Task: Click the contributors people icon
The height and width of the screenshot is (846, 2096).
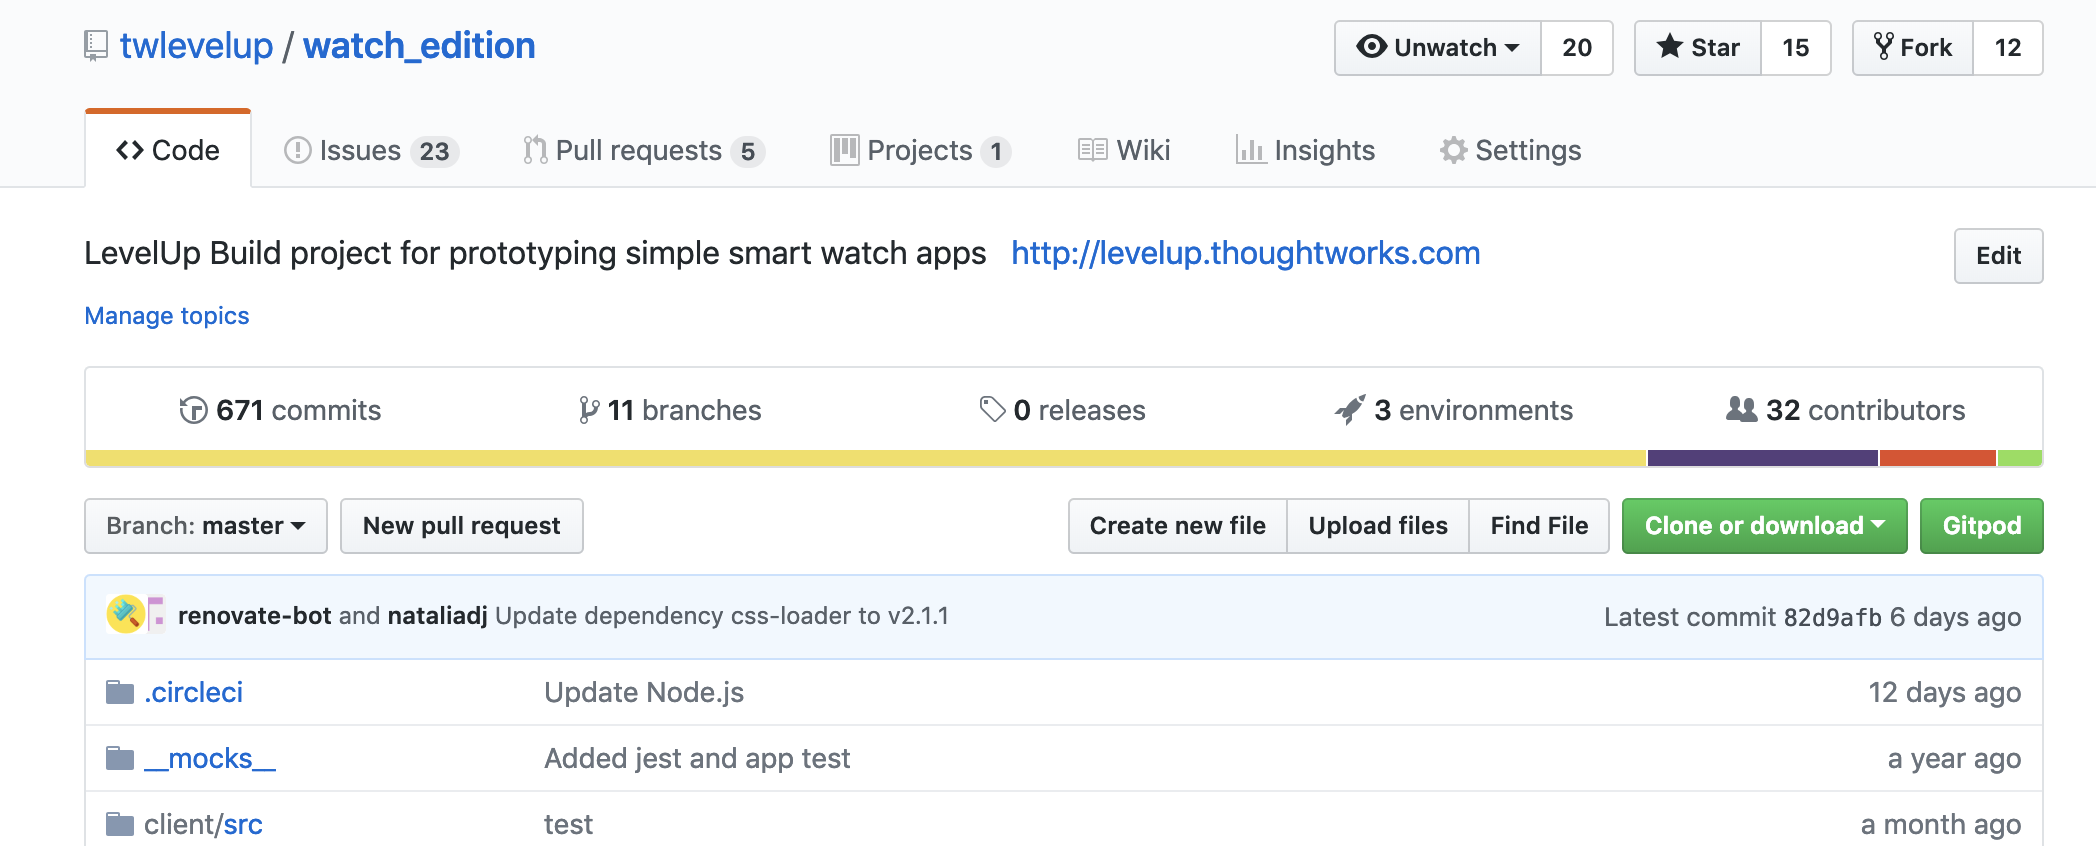Action: point(1741,409)
